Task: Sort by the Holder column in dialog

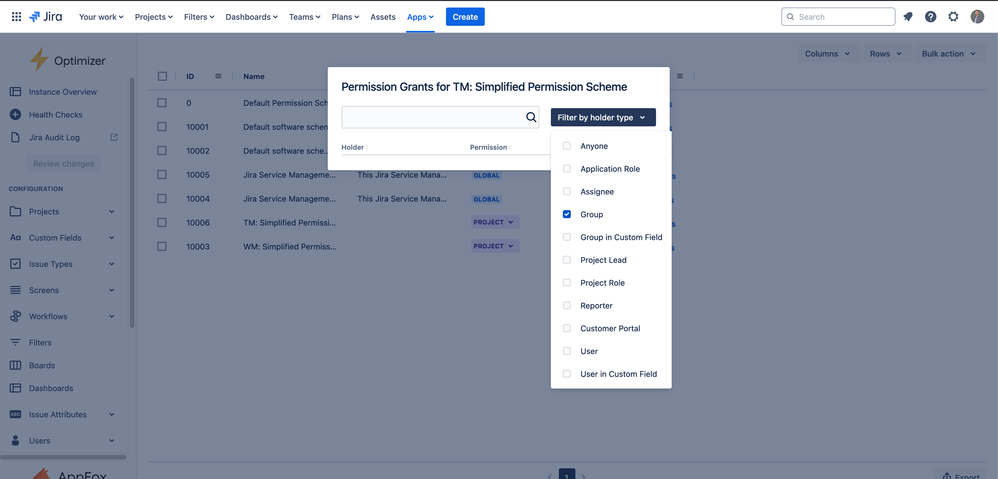Action: [355, 148]
